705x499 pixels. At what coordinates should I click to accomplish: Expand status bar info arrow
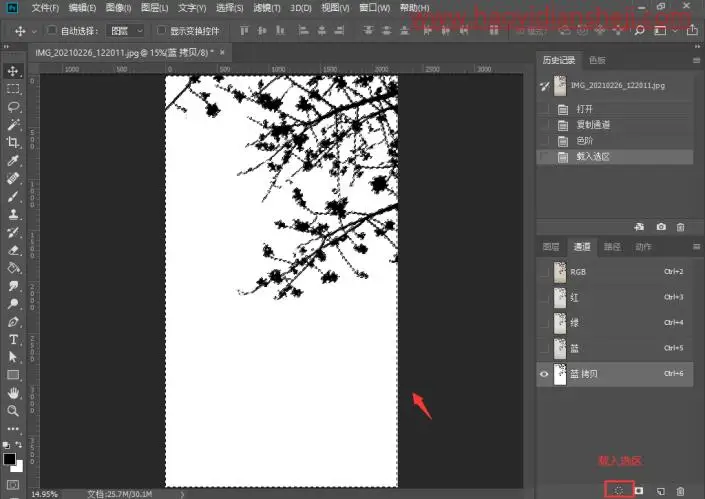[182, 495]
